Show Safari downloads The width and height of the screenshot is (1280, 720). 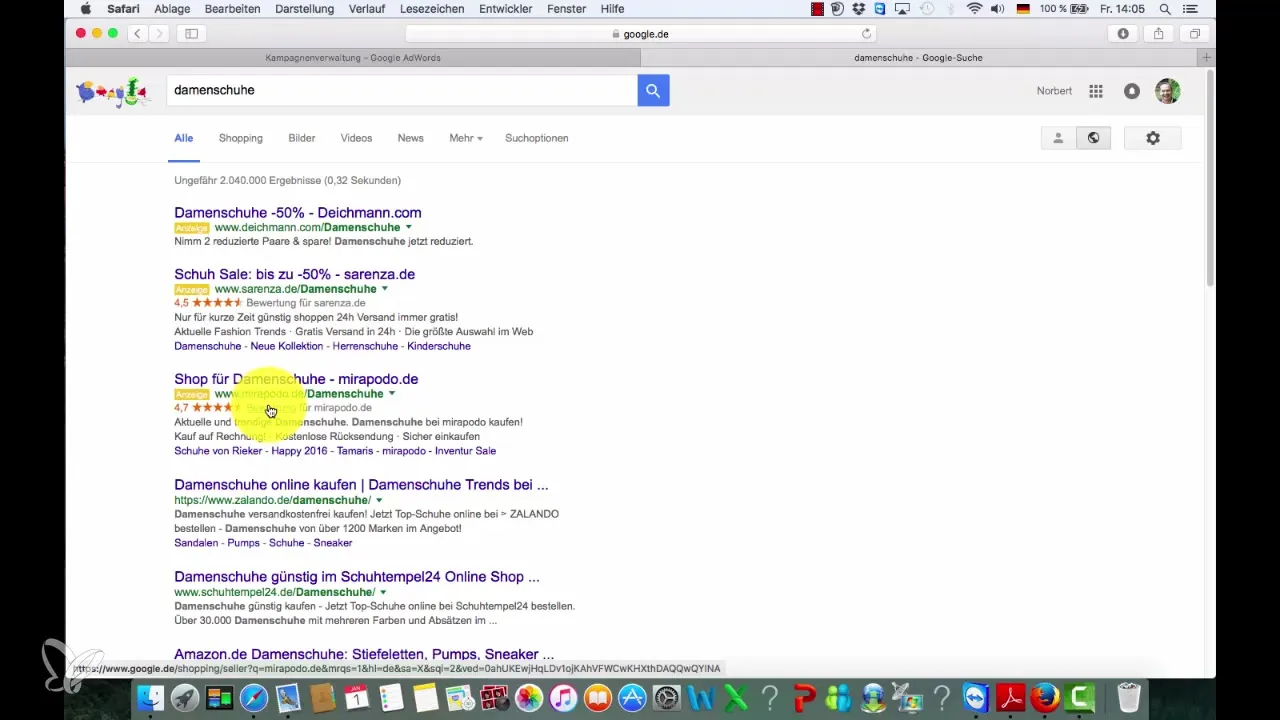[x=1123, y=33]
